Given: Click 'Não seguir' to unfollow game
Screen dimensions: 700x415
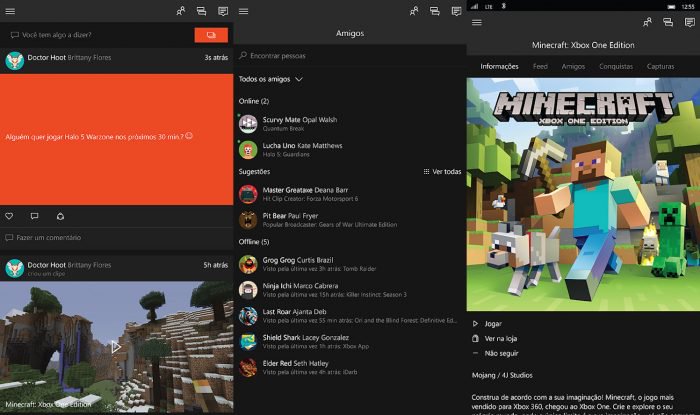Looking at the screenshot, I should tap(495, 353).
